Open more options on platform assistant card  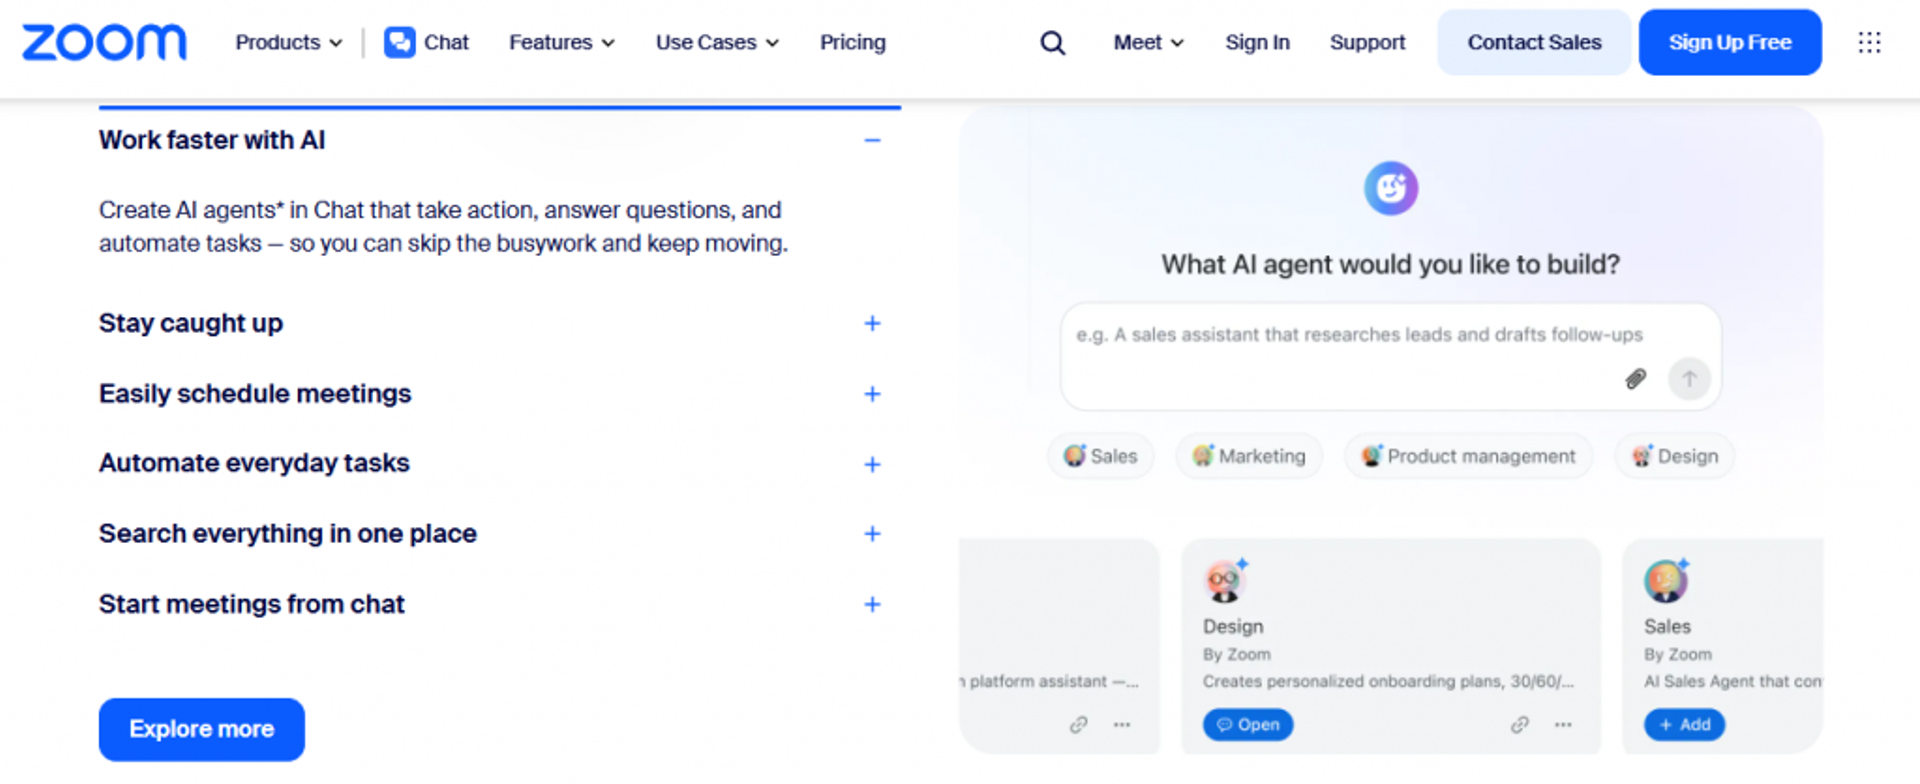(1122, 724)
